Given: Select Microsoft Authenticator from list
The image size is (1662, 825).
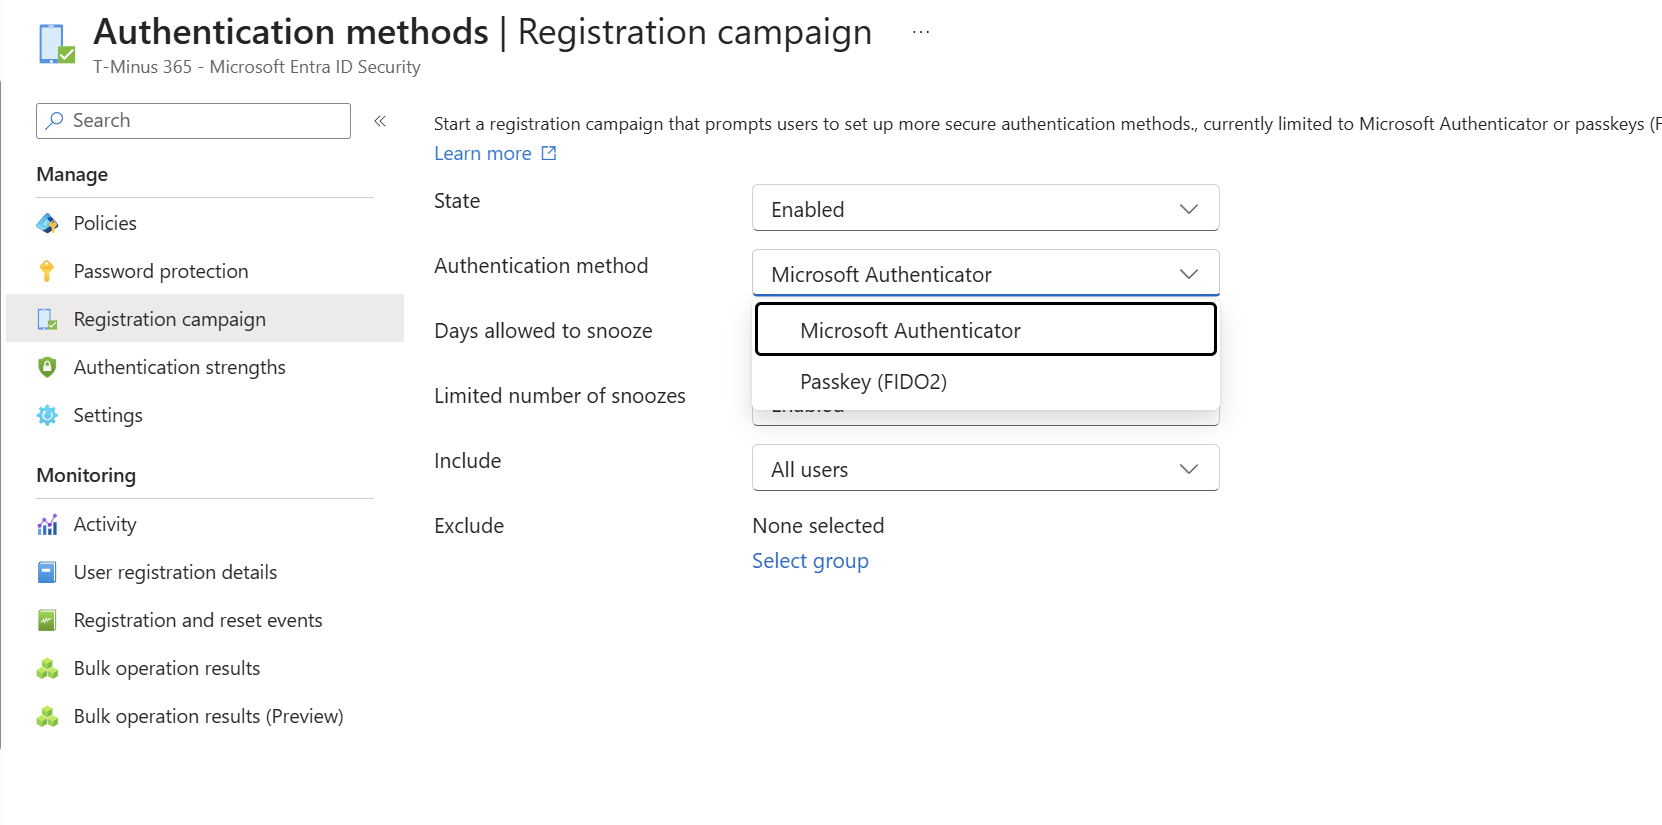Looking at the screenshot, I should [985, 330].
